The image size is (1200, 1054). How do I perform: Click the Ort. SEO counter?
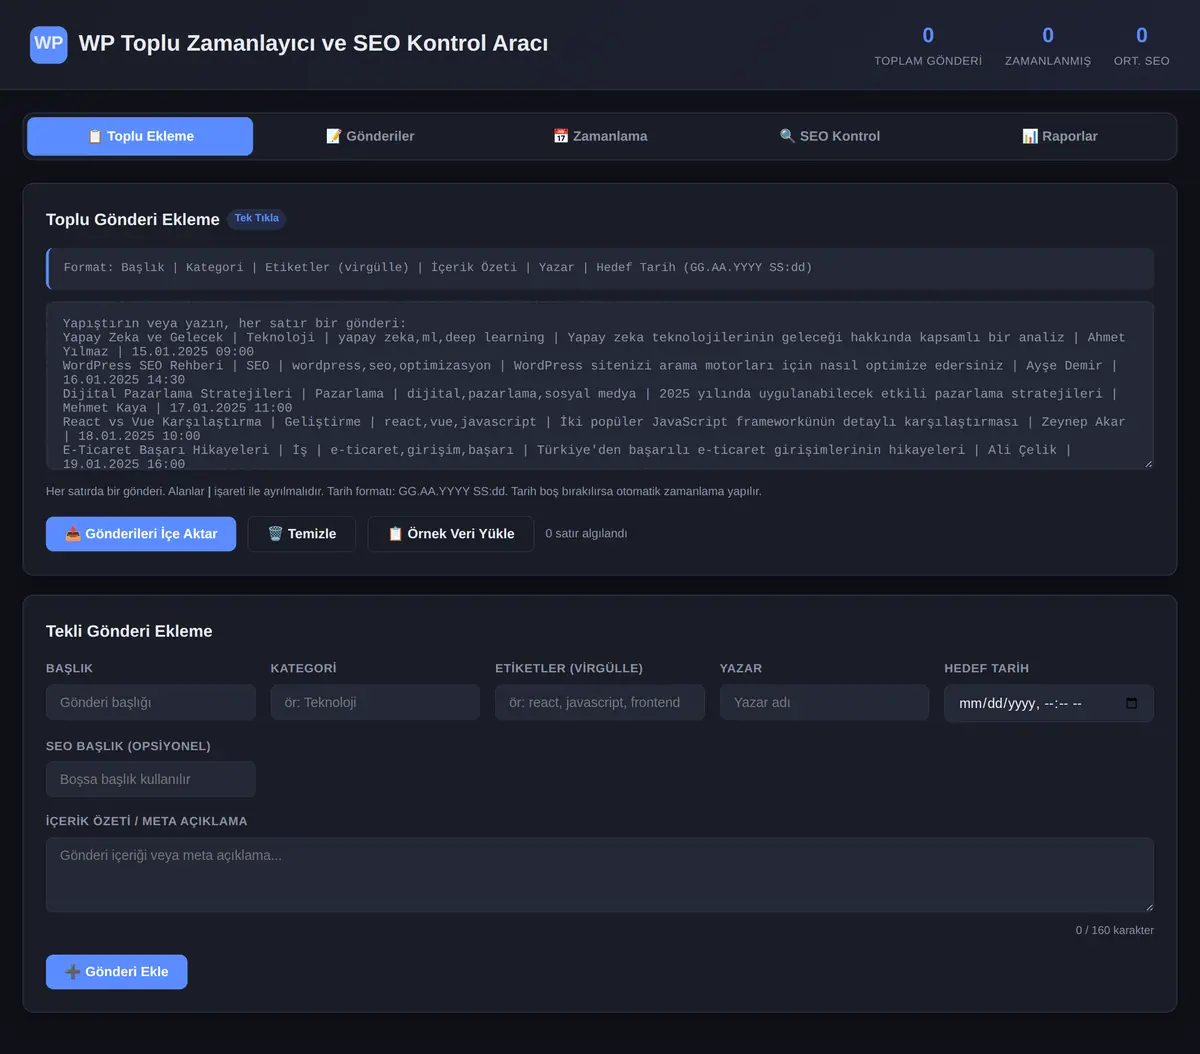[1142, 47]
